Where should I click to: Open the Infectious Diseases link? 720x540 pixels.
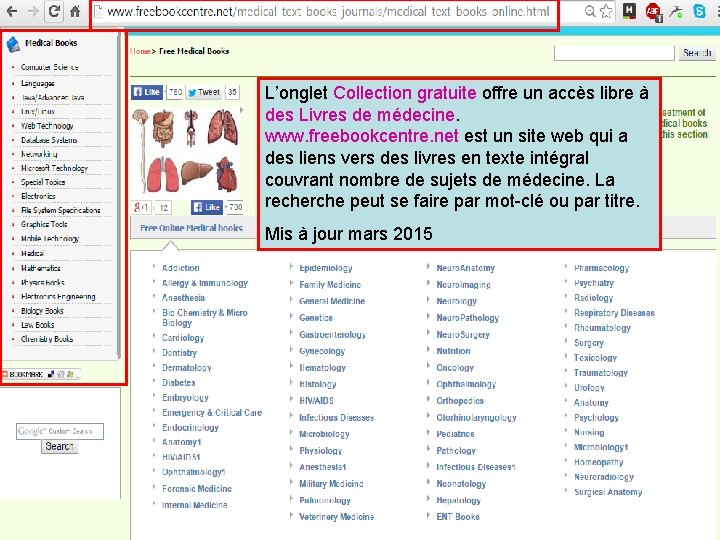[336, 417]
